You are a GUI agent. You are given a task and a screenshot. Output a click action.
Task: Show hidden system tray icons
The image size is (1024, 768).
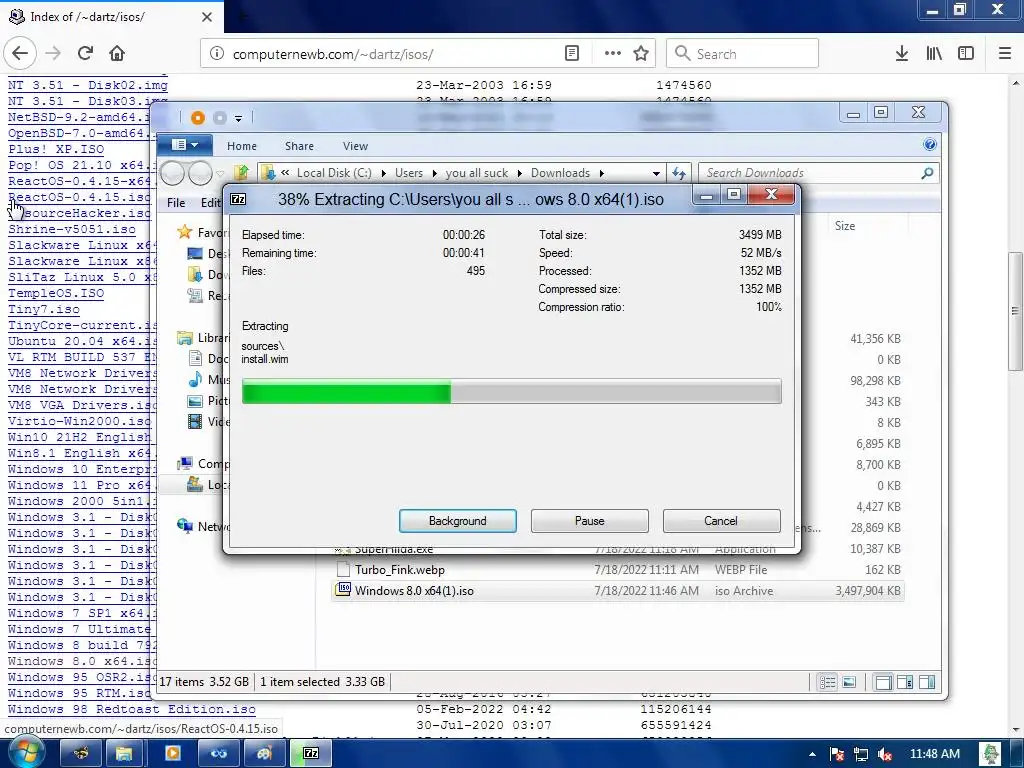812,754
